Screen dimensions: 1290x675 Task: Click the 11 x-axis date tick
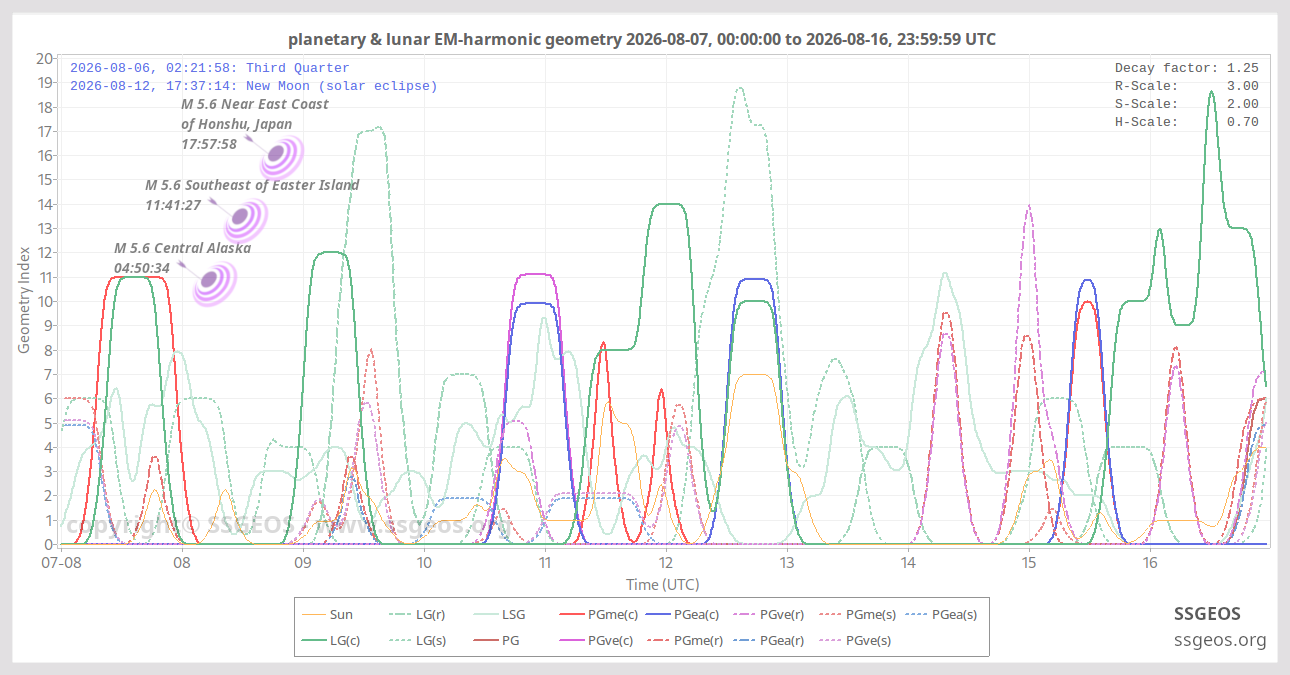tap(545, 564)
